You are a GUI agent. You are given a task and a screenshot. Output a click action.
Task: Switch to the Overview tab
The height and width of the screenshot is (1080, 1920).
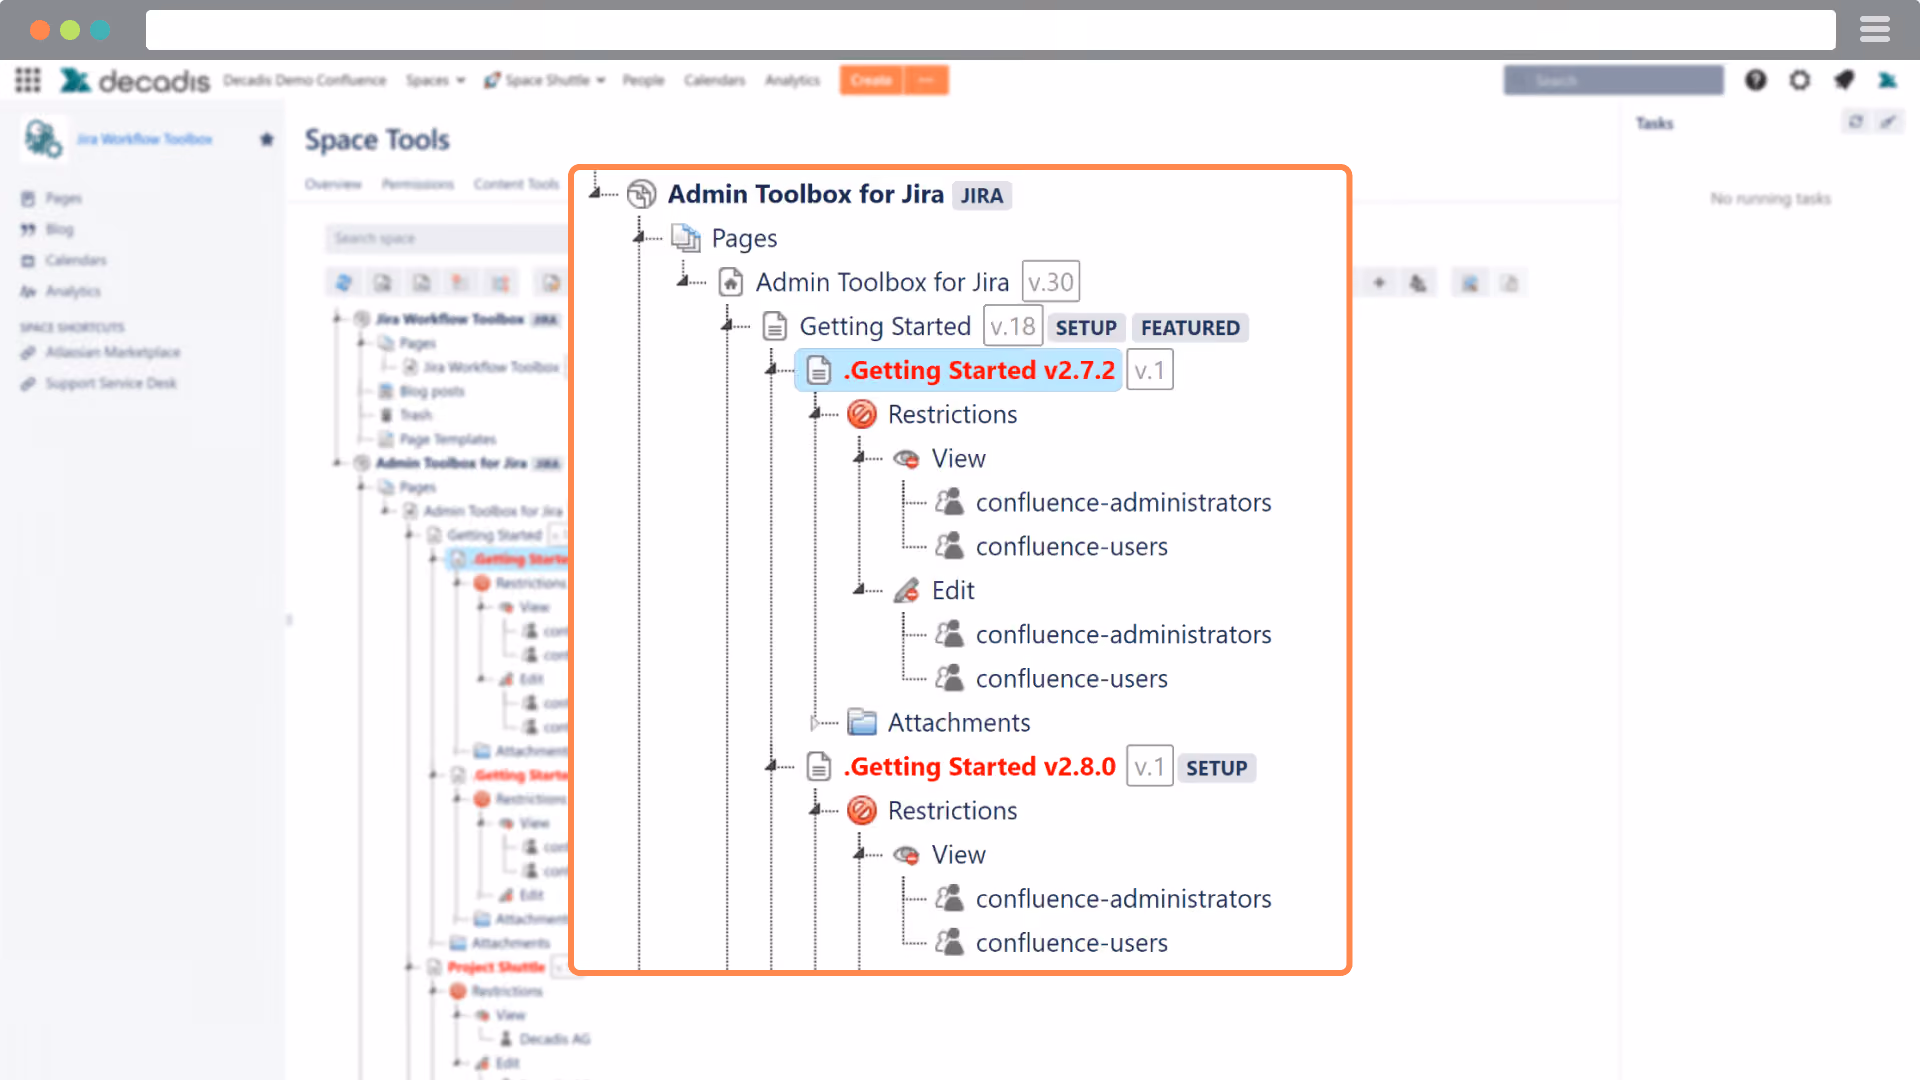(x=333, y=184)
